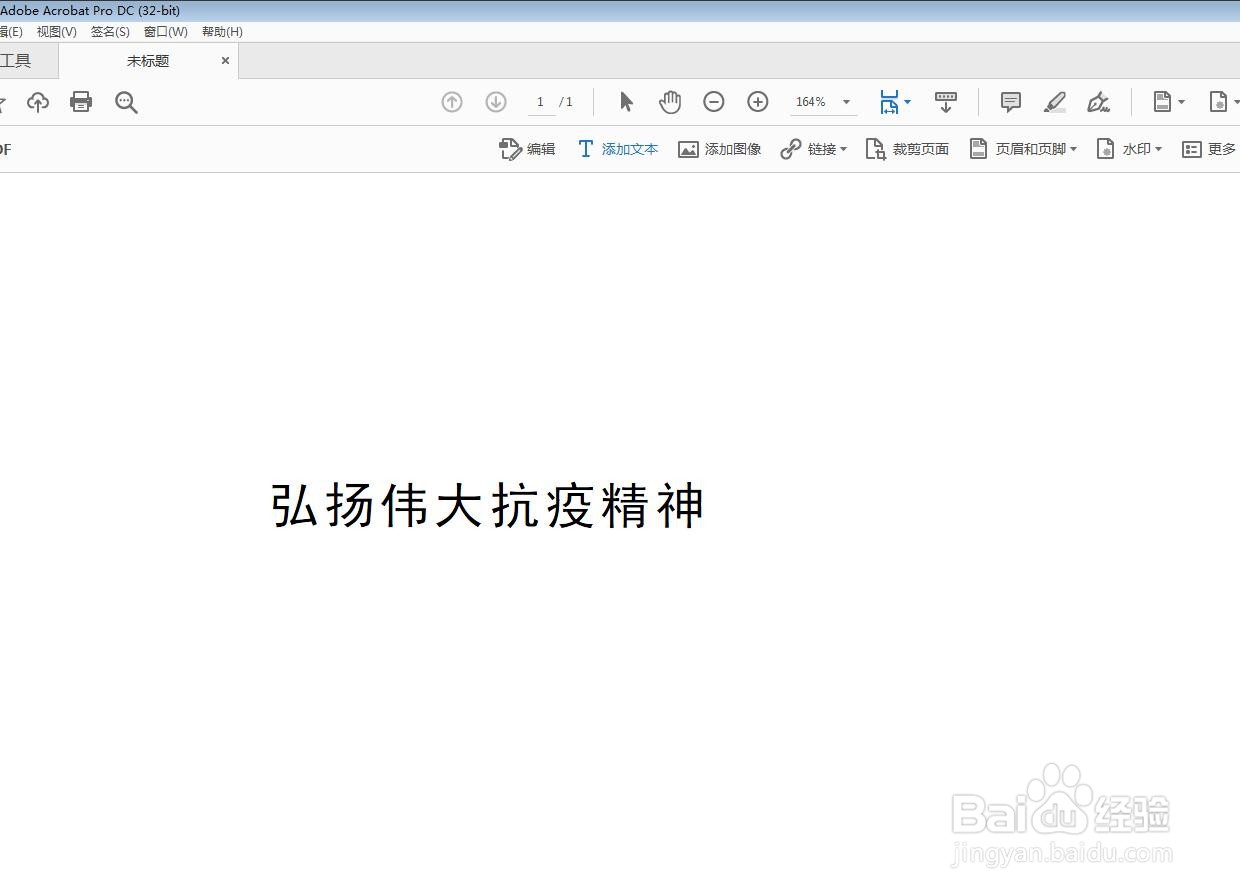Open the find text magnifier icon
The width and height of the screenshot is (1240, 895).
tap(126, 102)
